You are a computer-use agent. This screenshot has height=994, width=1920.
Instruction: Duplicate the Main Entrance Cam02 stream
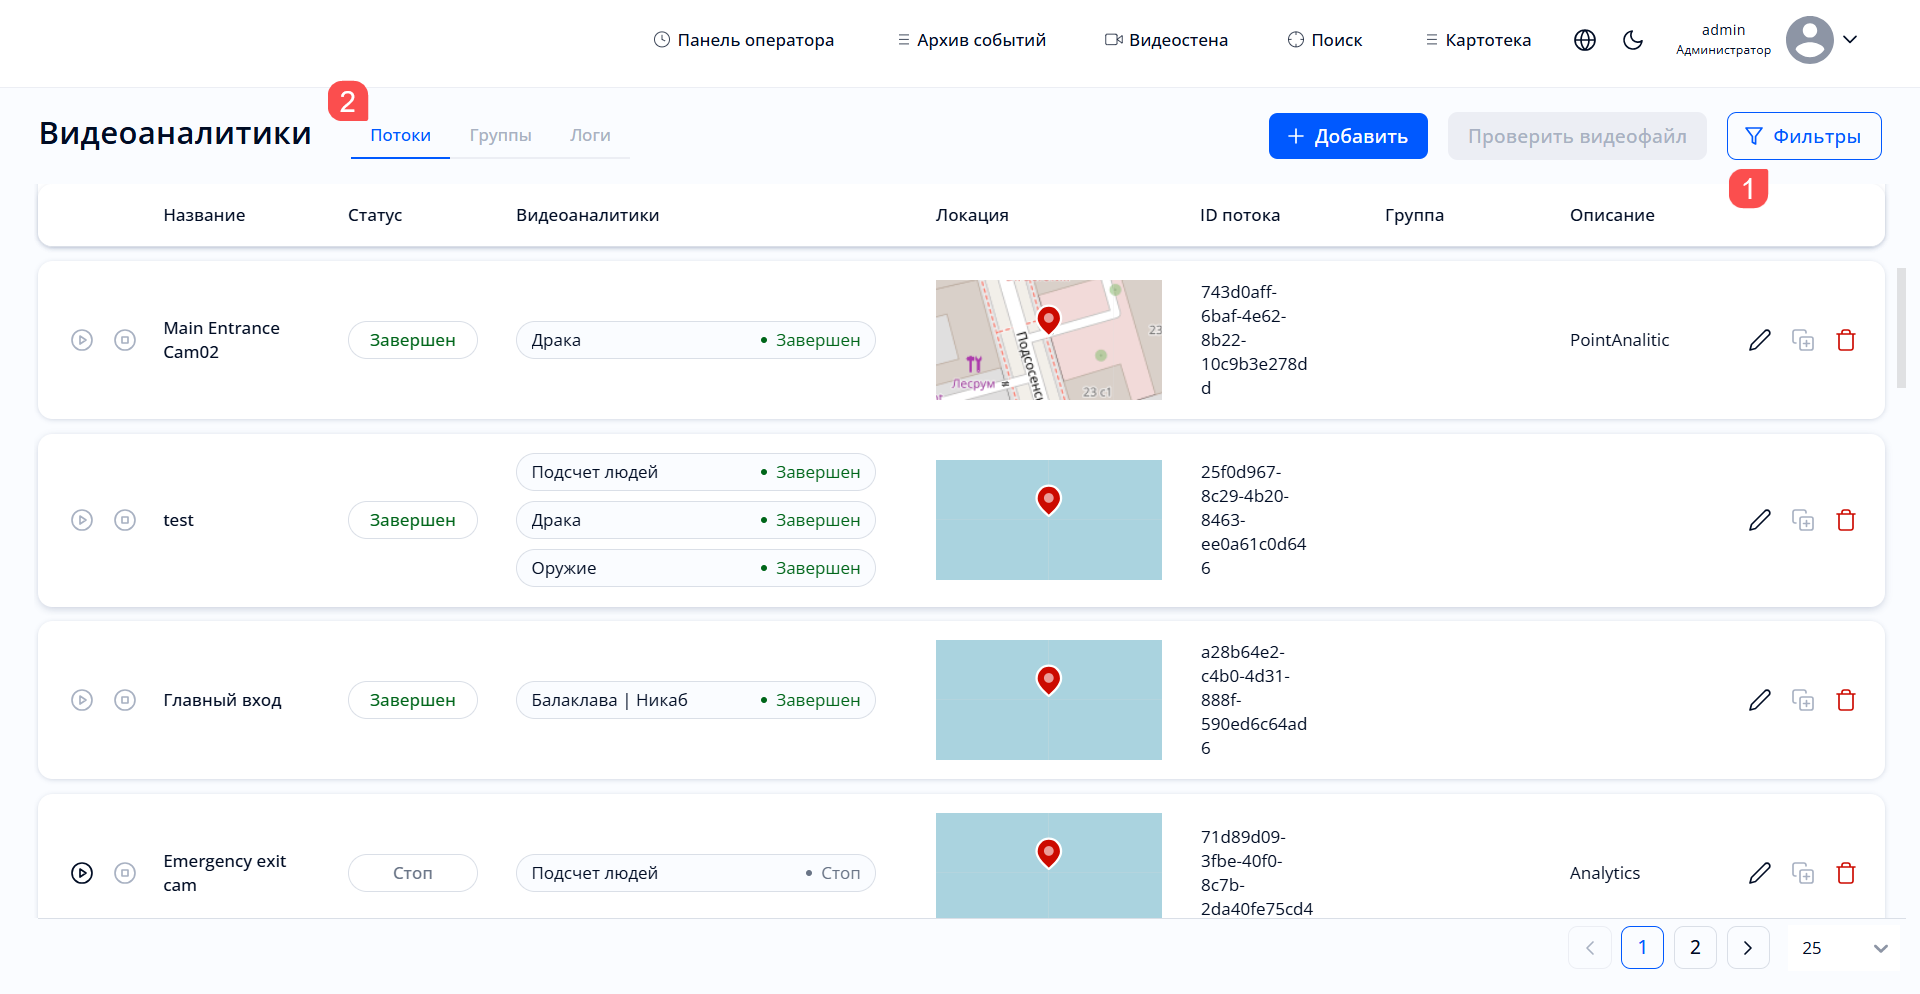tap(1802, 340)
